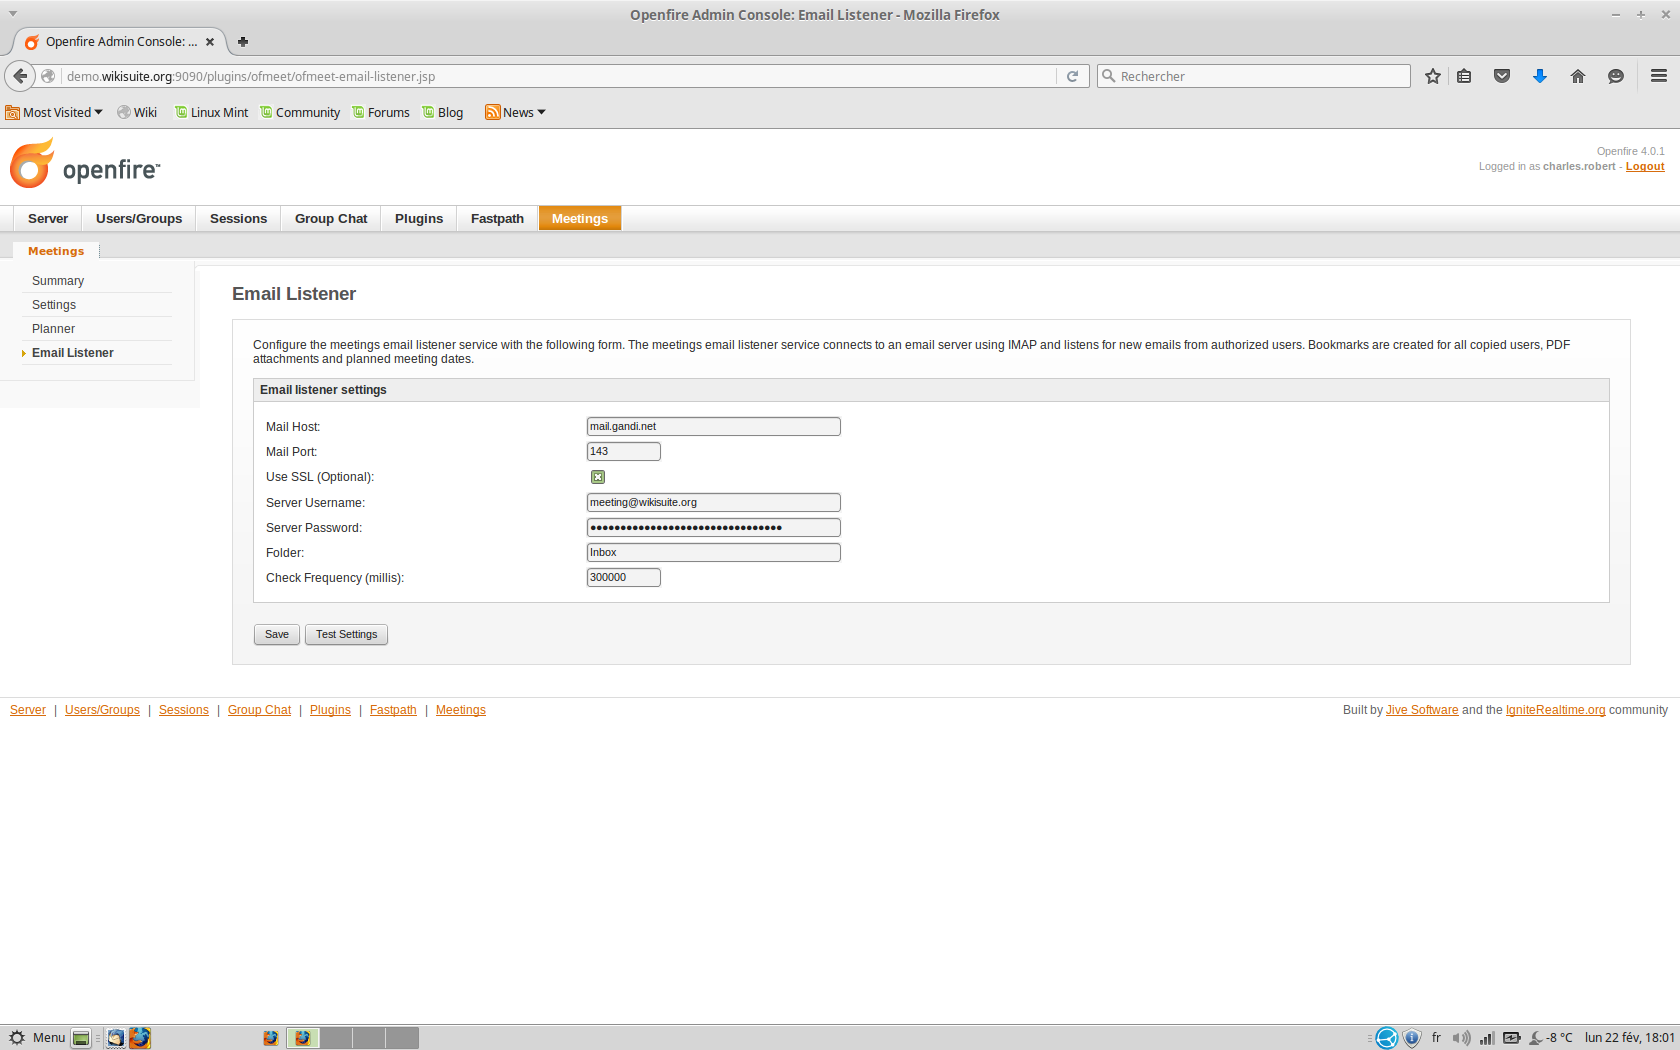
Task: Open the Plugins tab
Action: coord(418,219)
